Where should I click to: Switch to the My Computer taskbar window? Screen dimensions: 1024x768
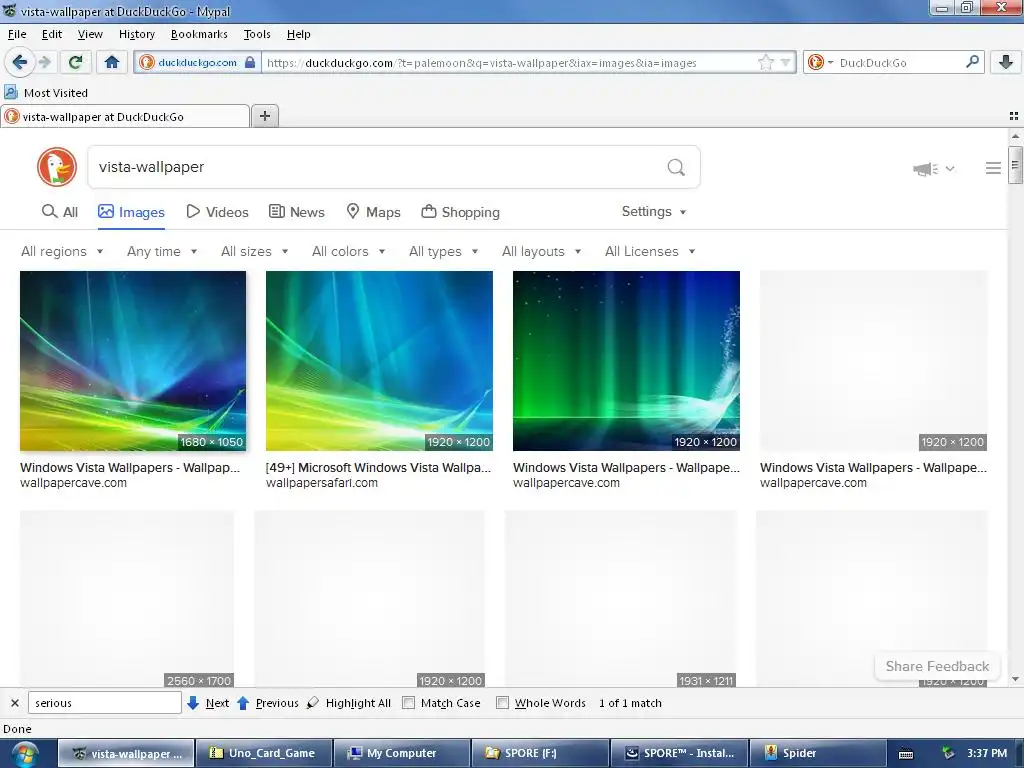click(402, 753)
